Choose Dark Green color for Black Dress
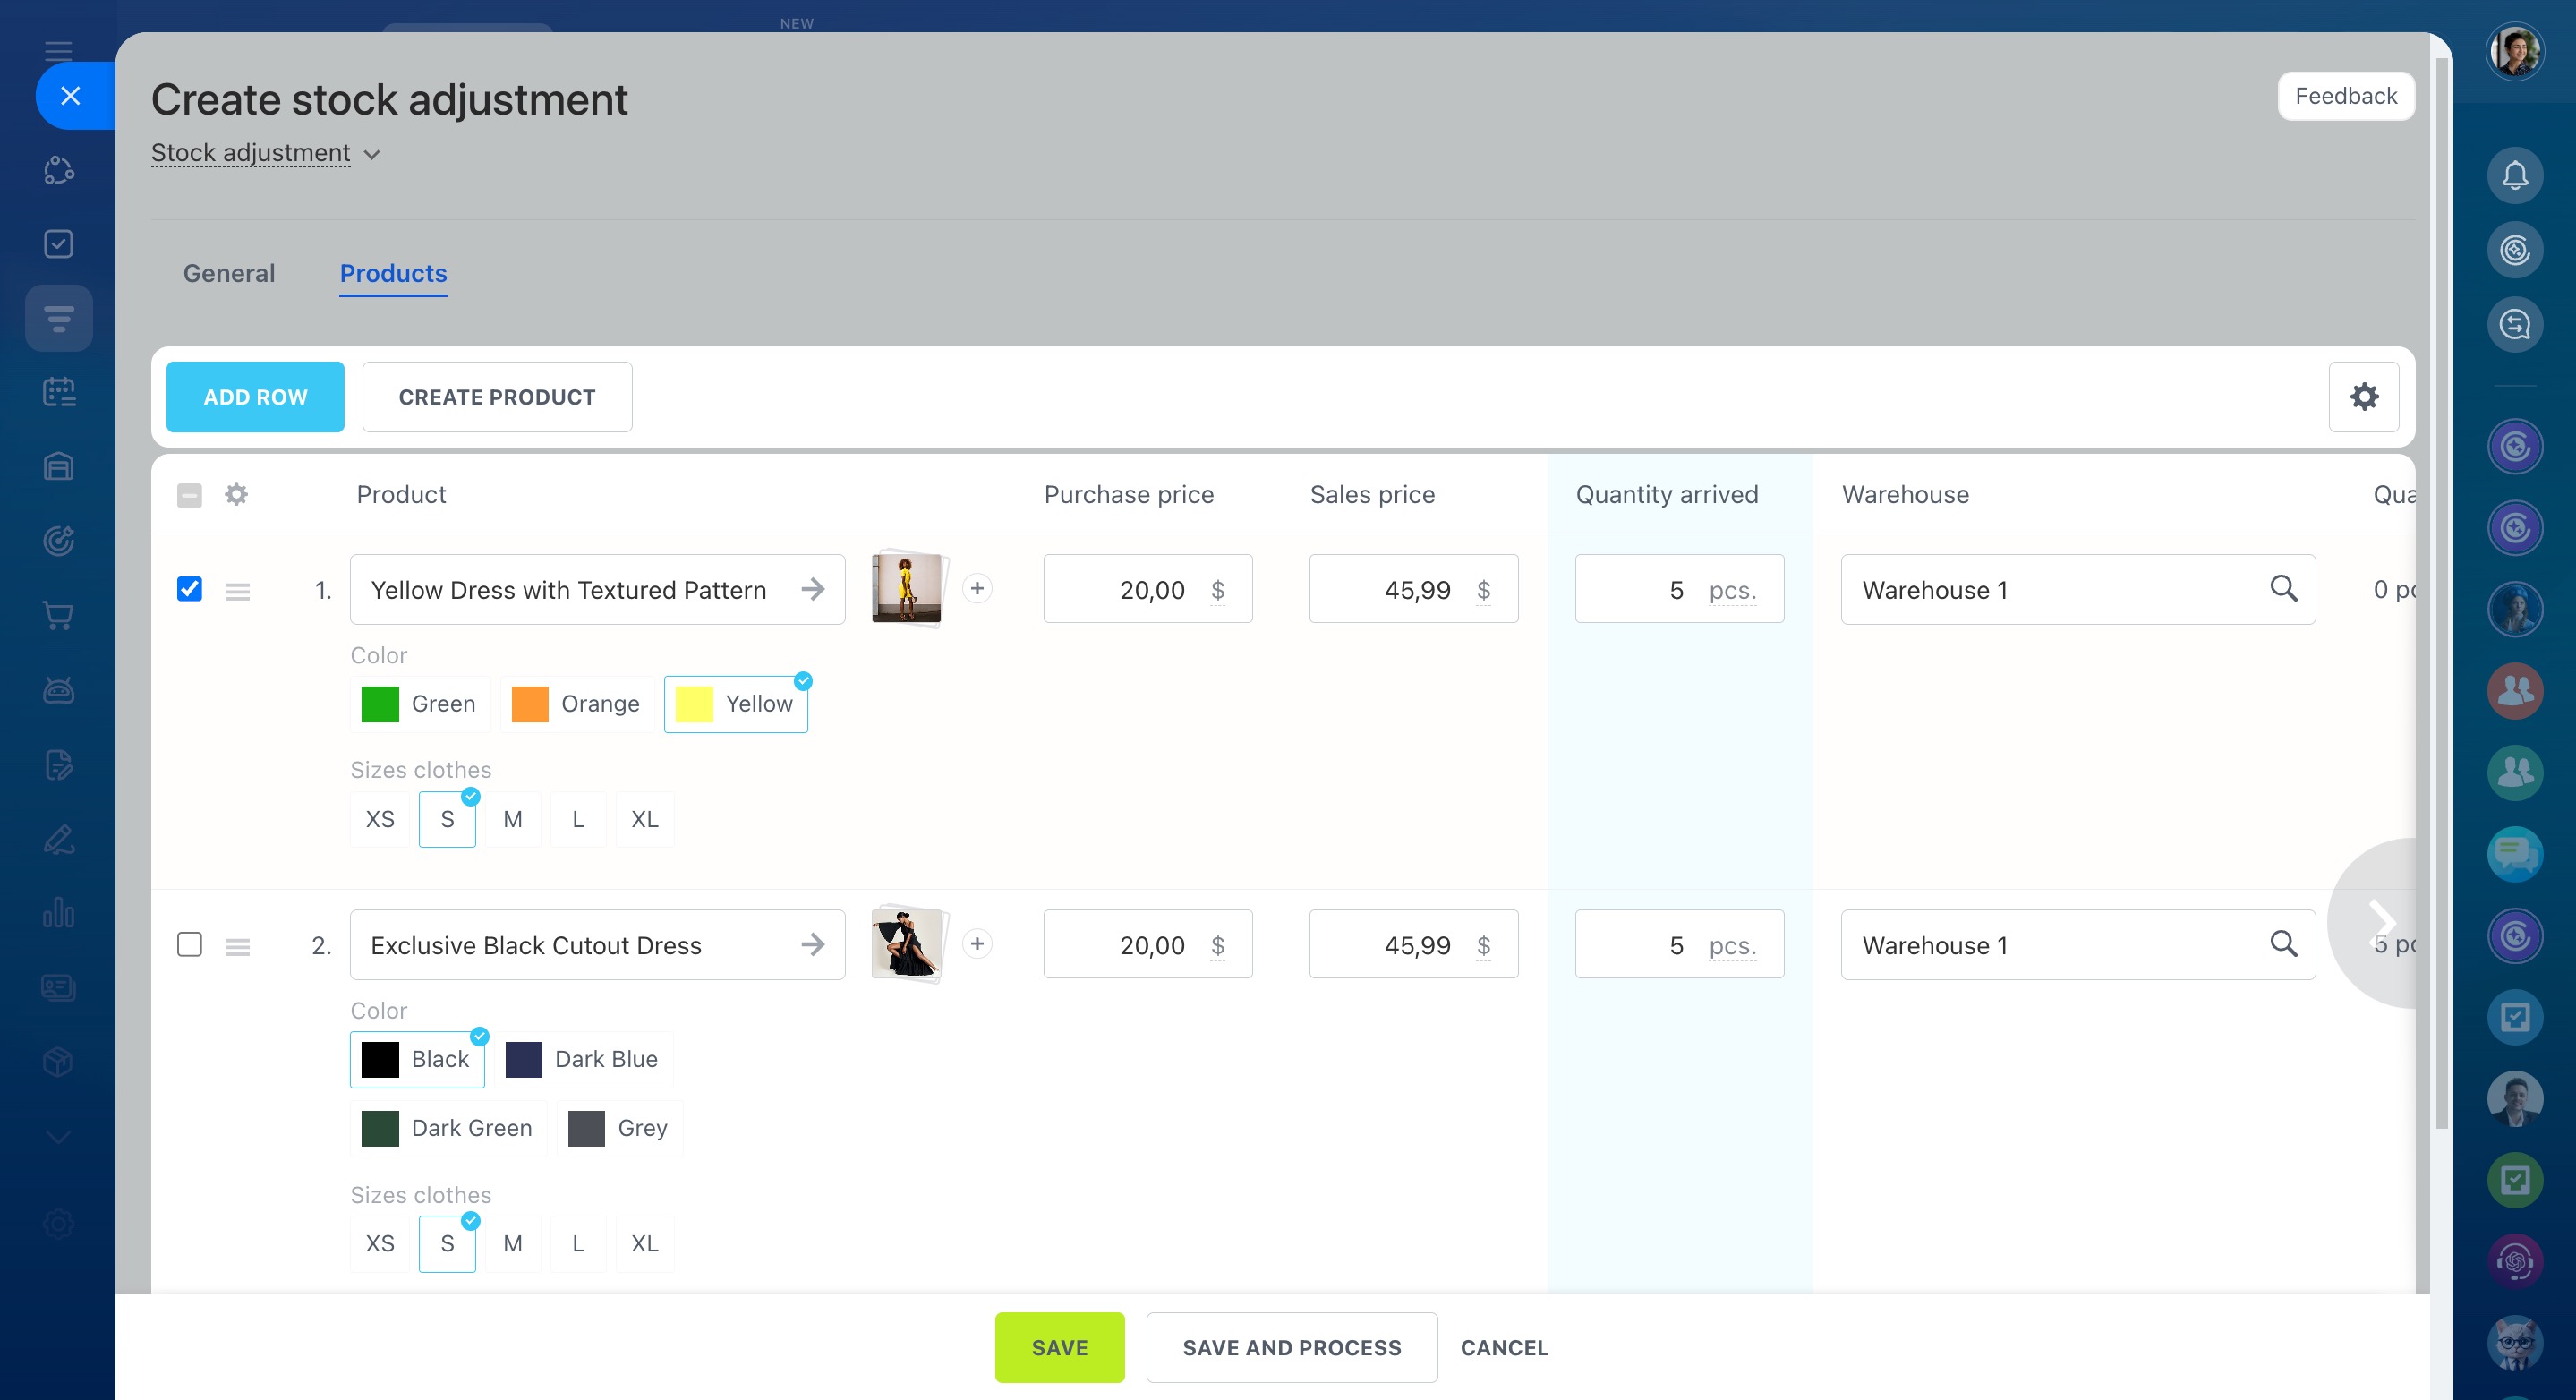 [447, 1127]
